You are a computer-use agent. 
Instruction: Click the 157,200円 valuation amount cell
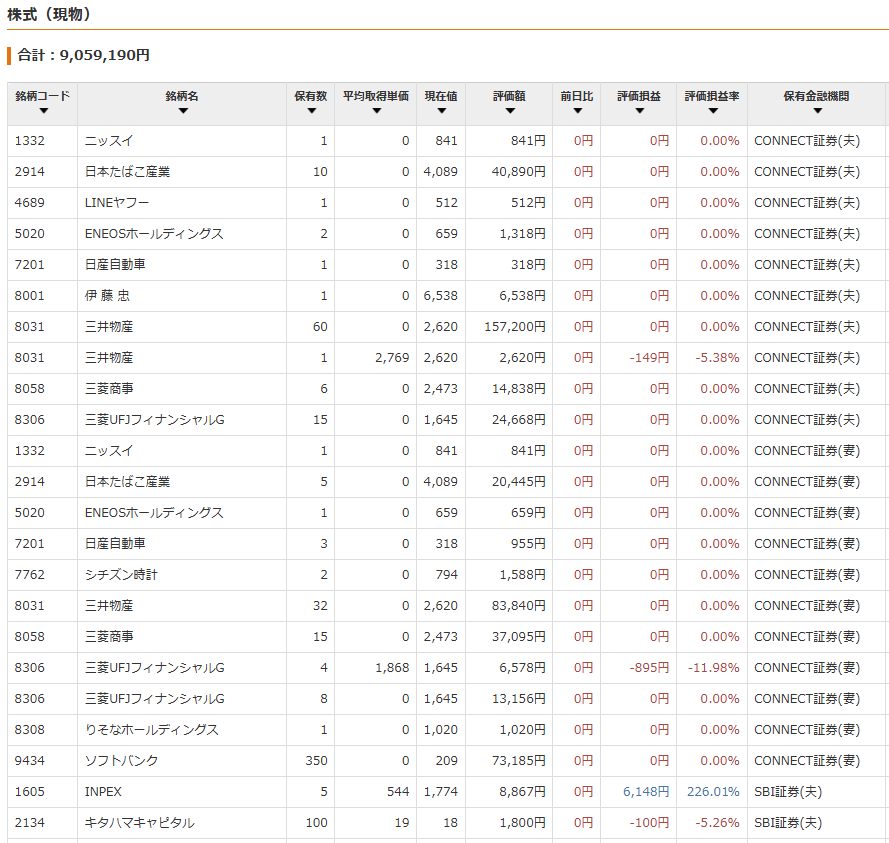509,327
